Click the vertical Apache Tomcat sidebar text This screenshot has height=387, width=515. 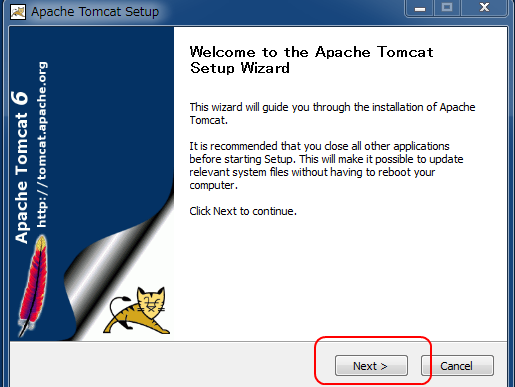point(21,178)
